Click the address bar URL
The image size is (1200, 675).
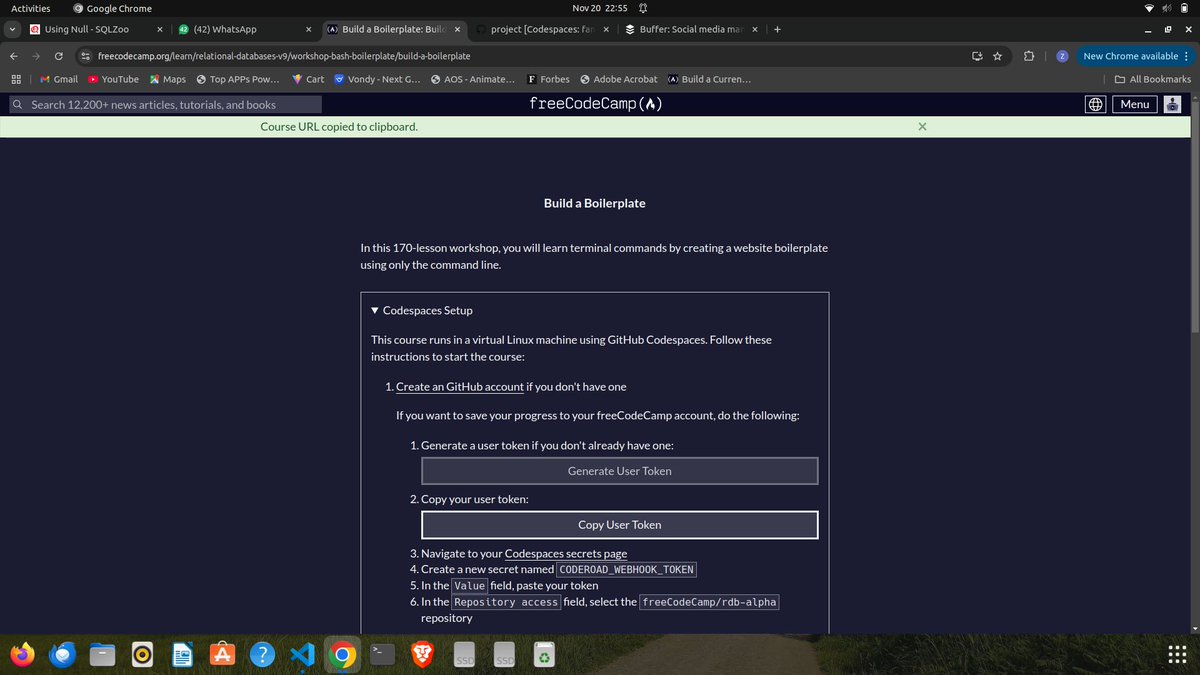click(x=284, y=56)
